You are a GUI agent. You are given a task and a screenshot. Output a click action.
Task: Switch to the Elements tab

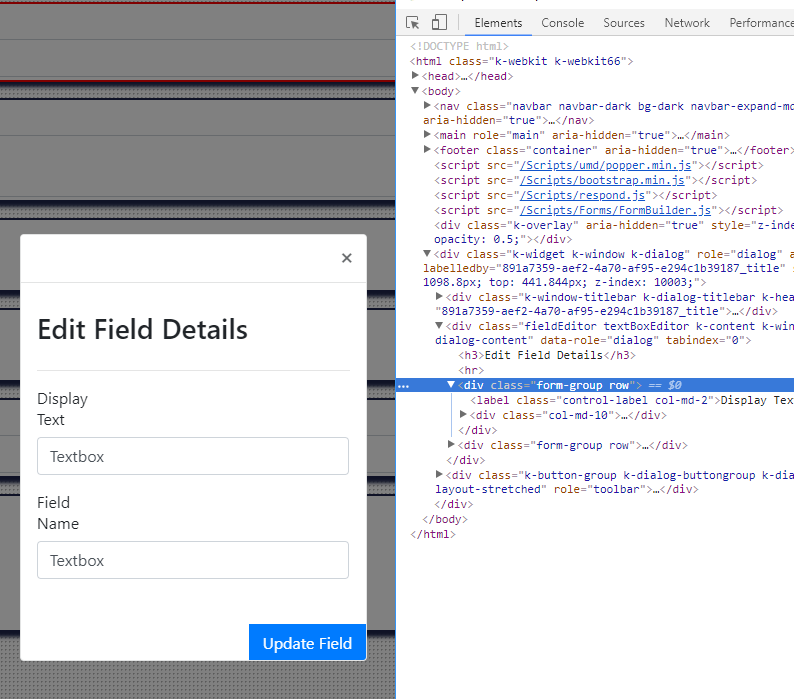(x=498, y=23)
